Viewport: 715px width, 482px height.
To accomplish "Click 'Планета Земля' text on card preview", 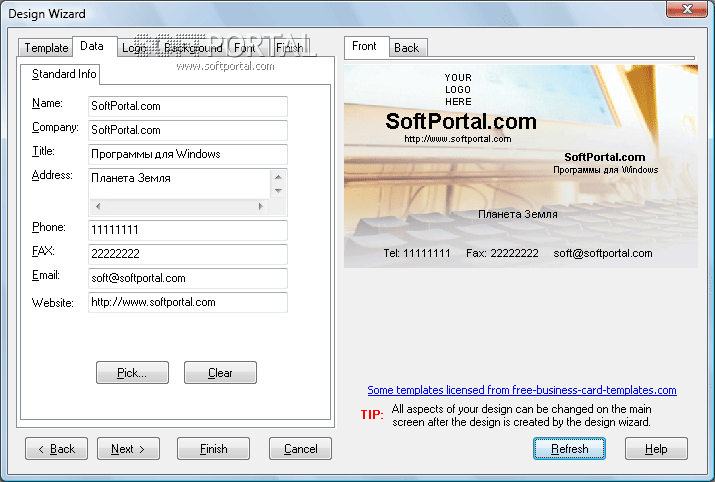I will [x=518, y=214].
